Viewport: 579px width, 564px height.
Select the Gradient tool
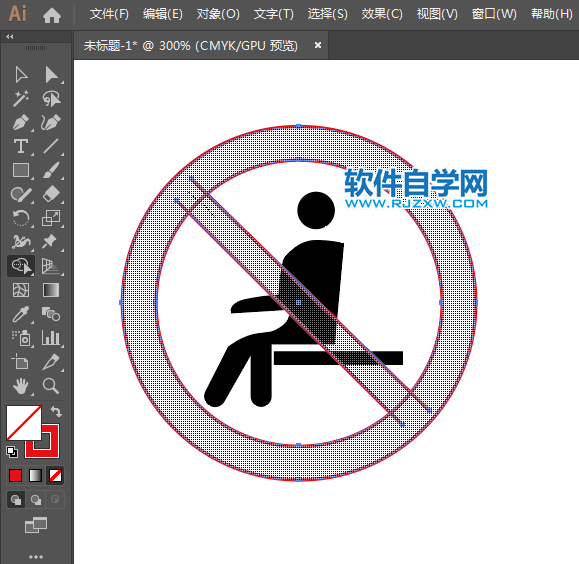(x=51, y=290)
